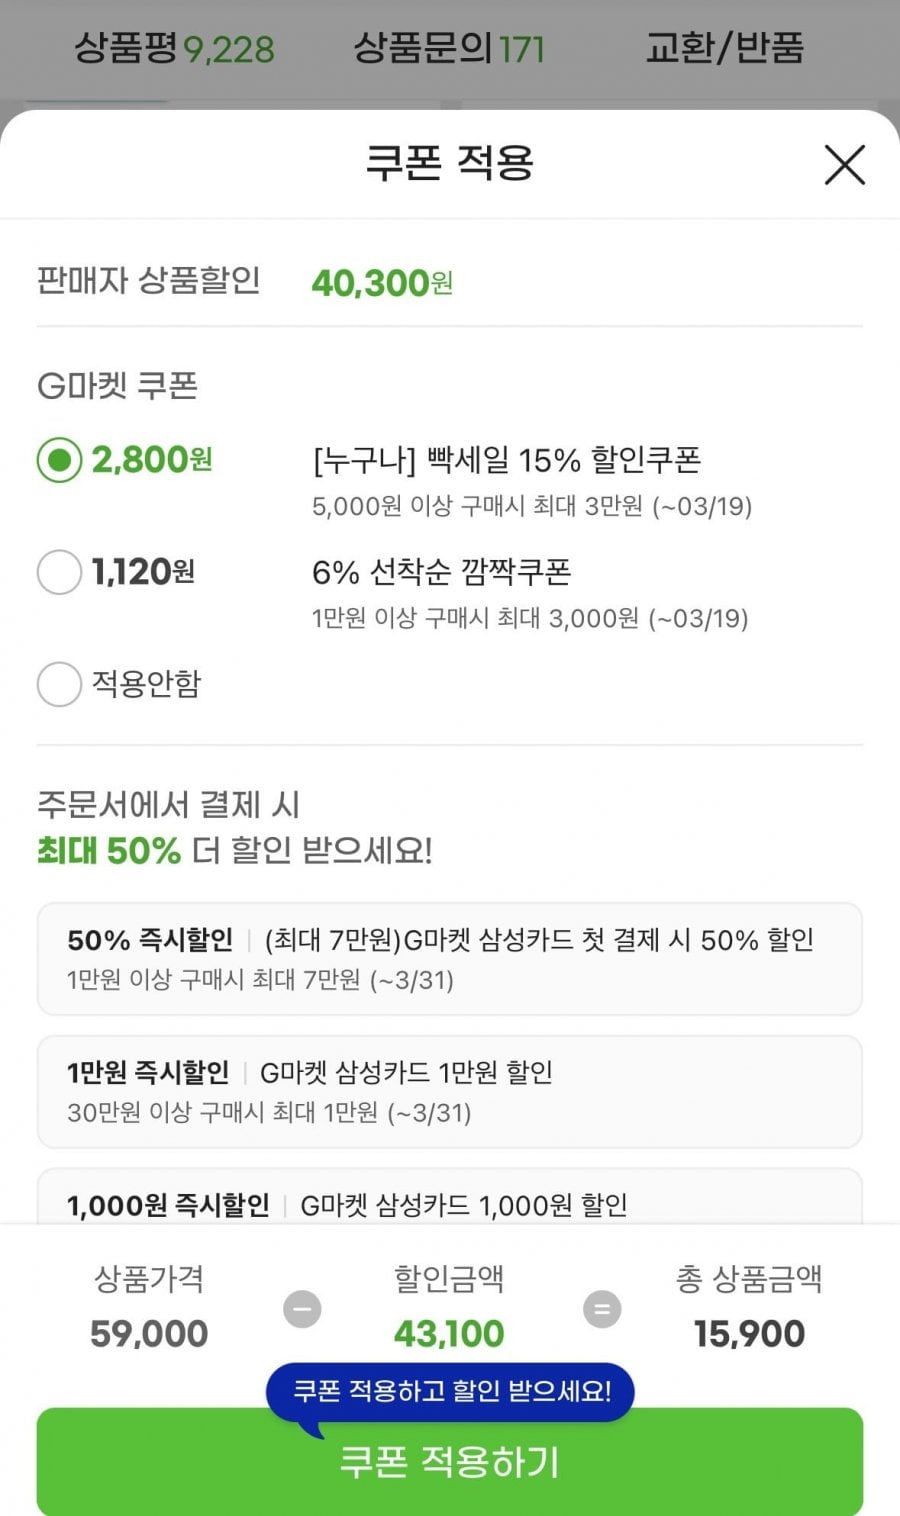Click the 6% 선착순 깜짝쿠폰 title
900x1516 pixels.
pyautogui.click(x=441, y=572)
